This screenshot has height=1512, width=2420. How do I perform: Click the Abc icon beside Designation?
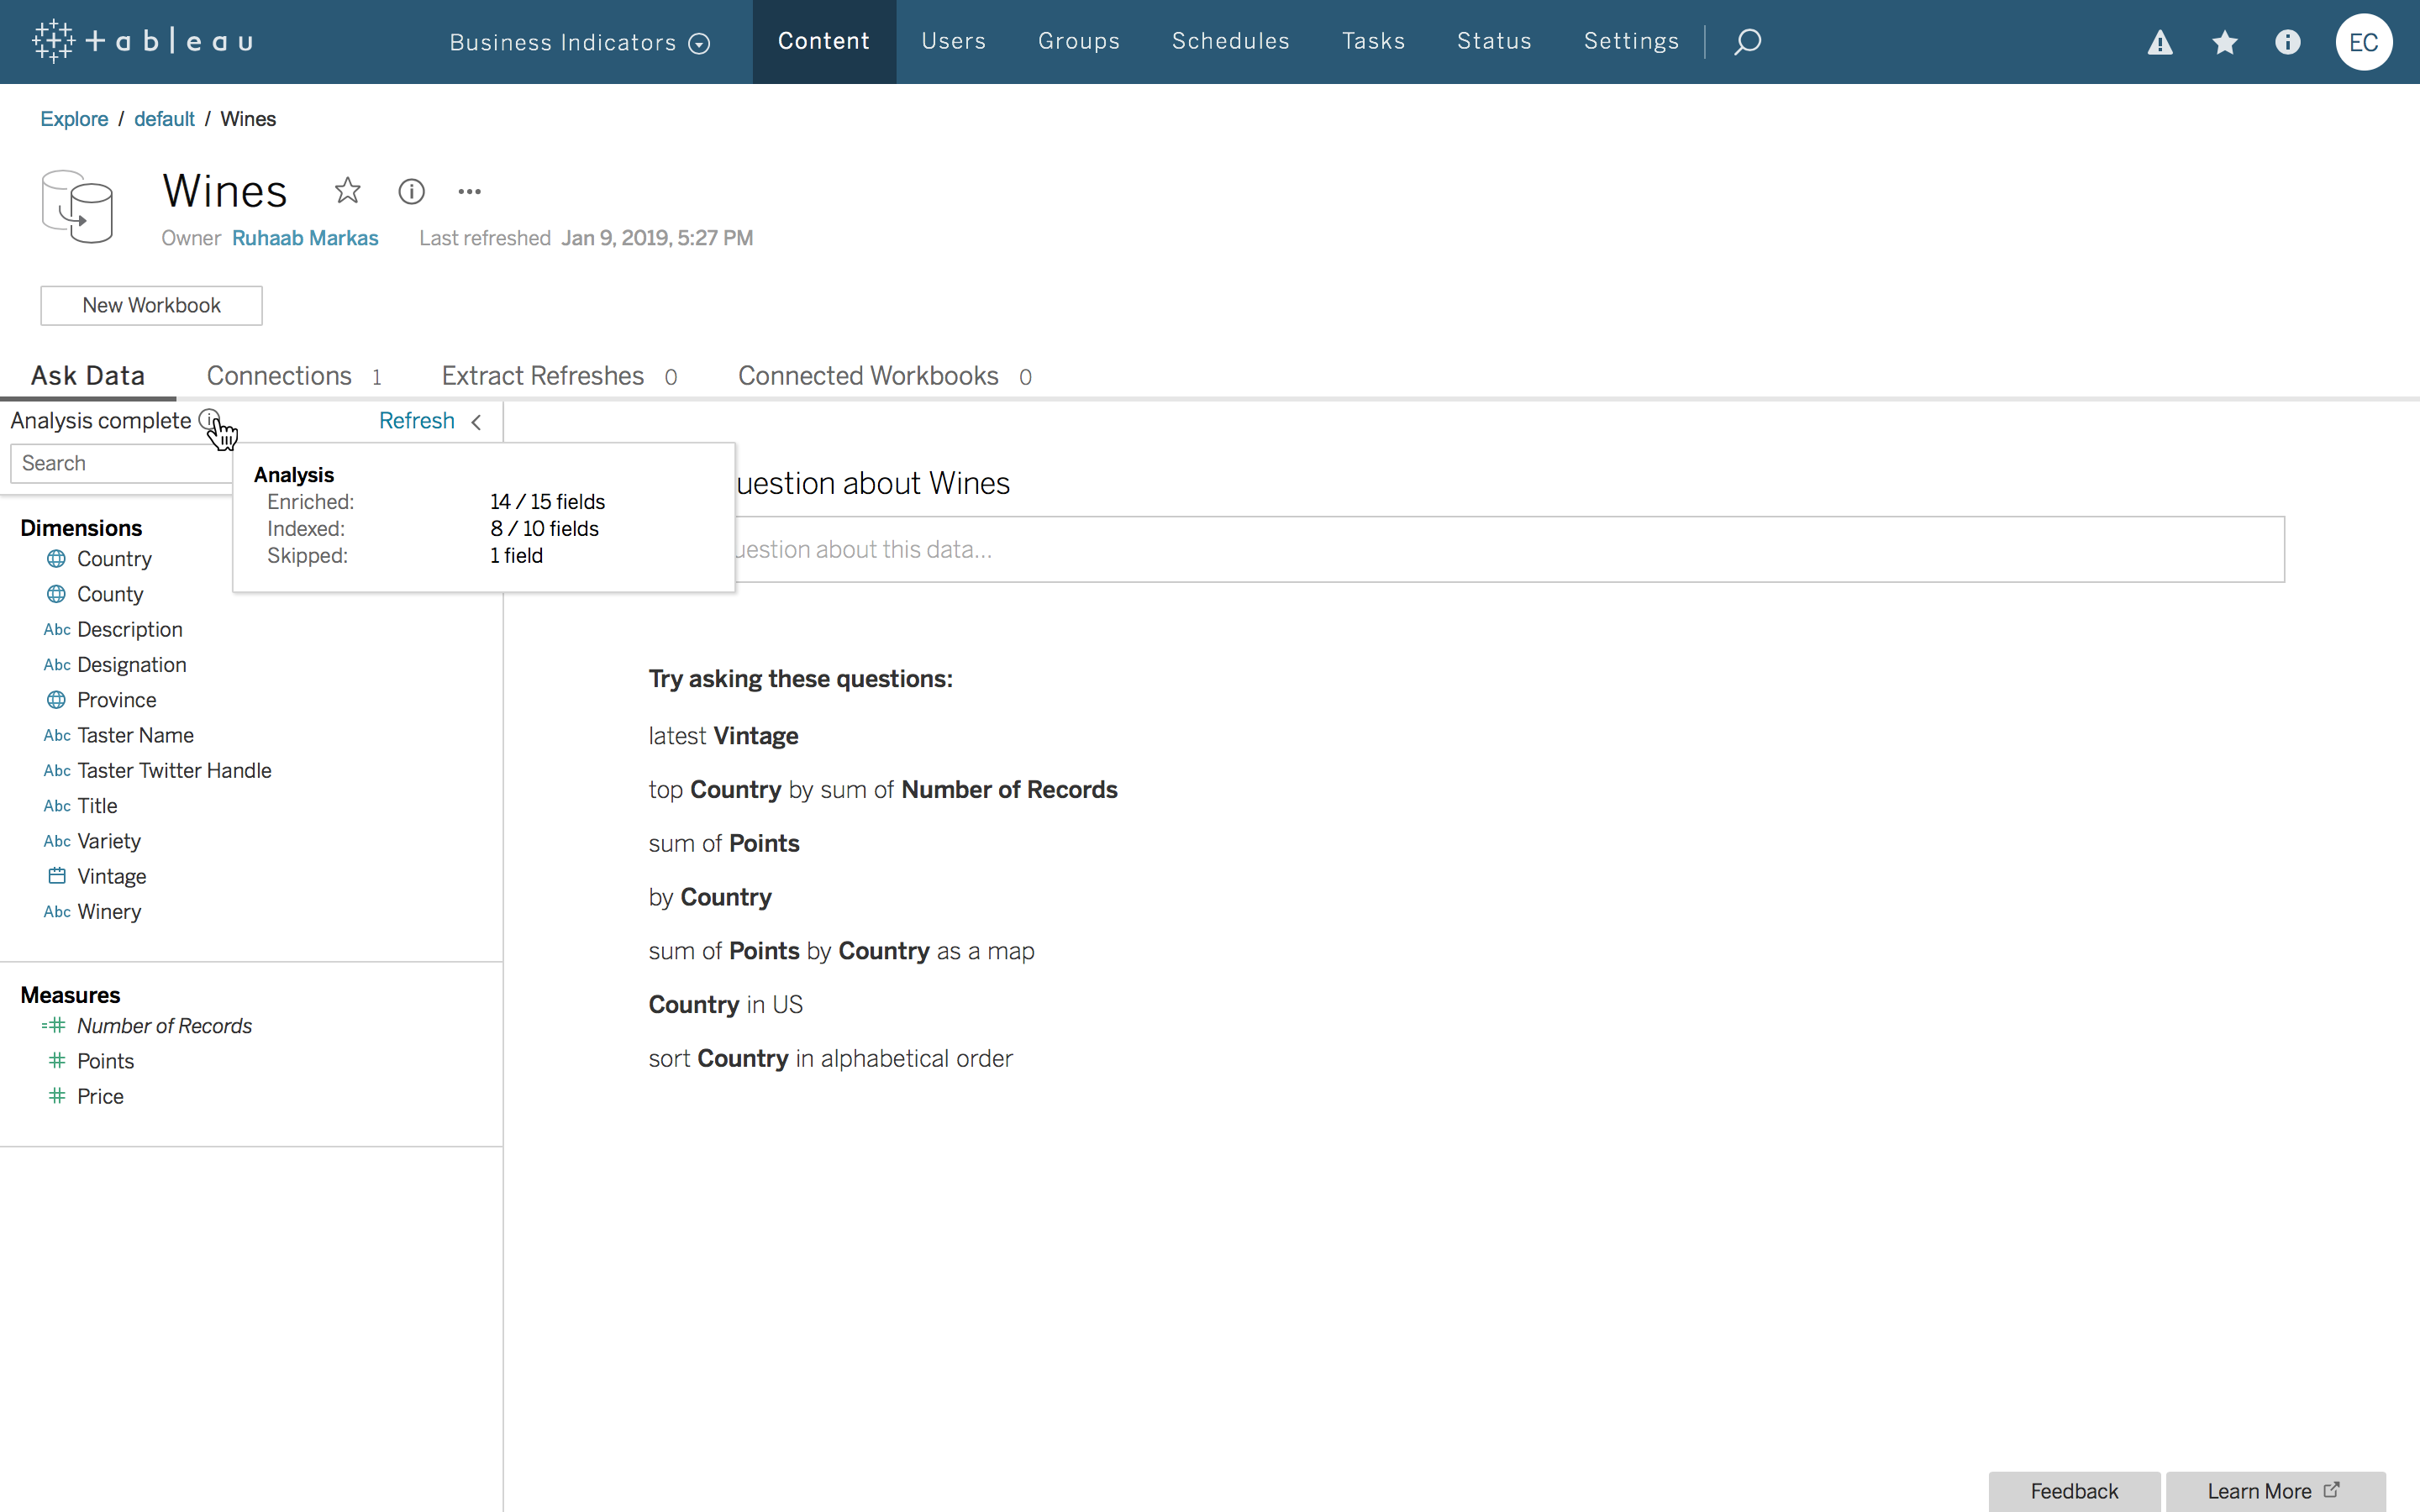pyautogui.click(x=57, y=665)
